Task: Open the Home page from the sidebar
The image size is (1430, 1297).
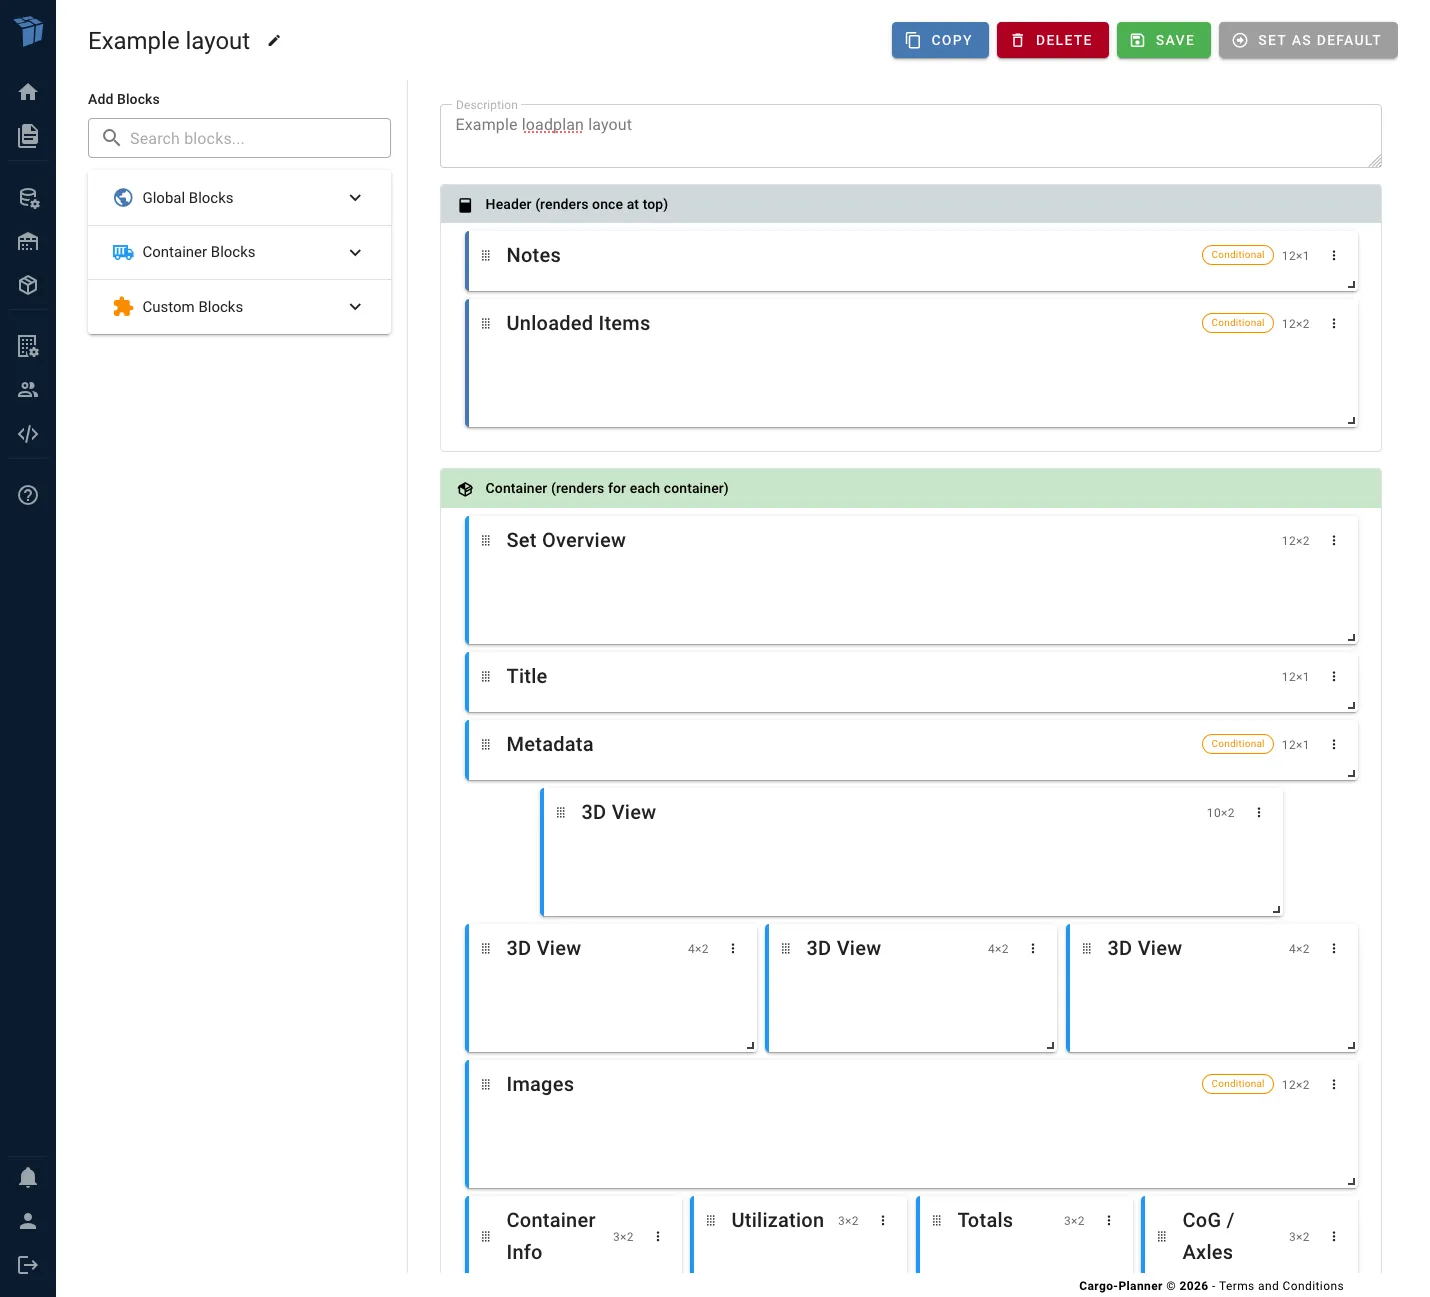Action: 28,91
